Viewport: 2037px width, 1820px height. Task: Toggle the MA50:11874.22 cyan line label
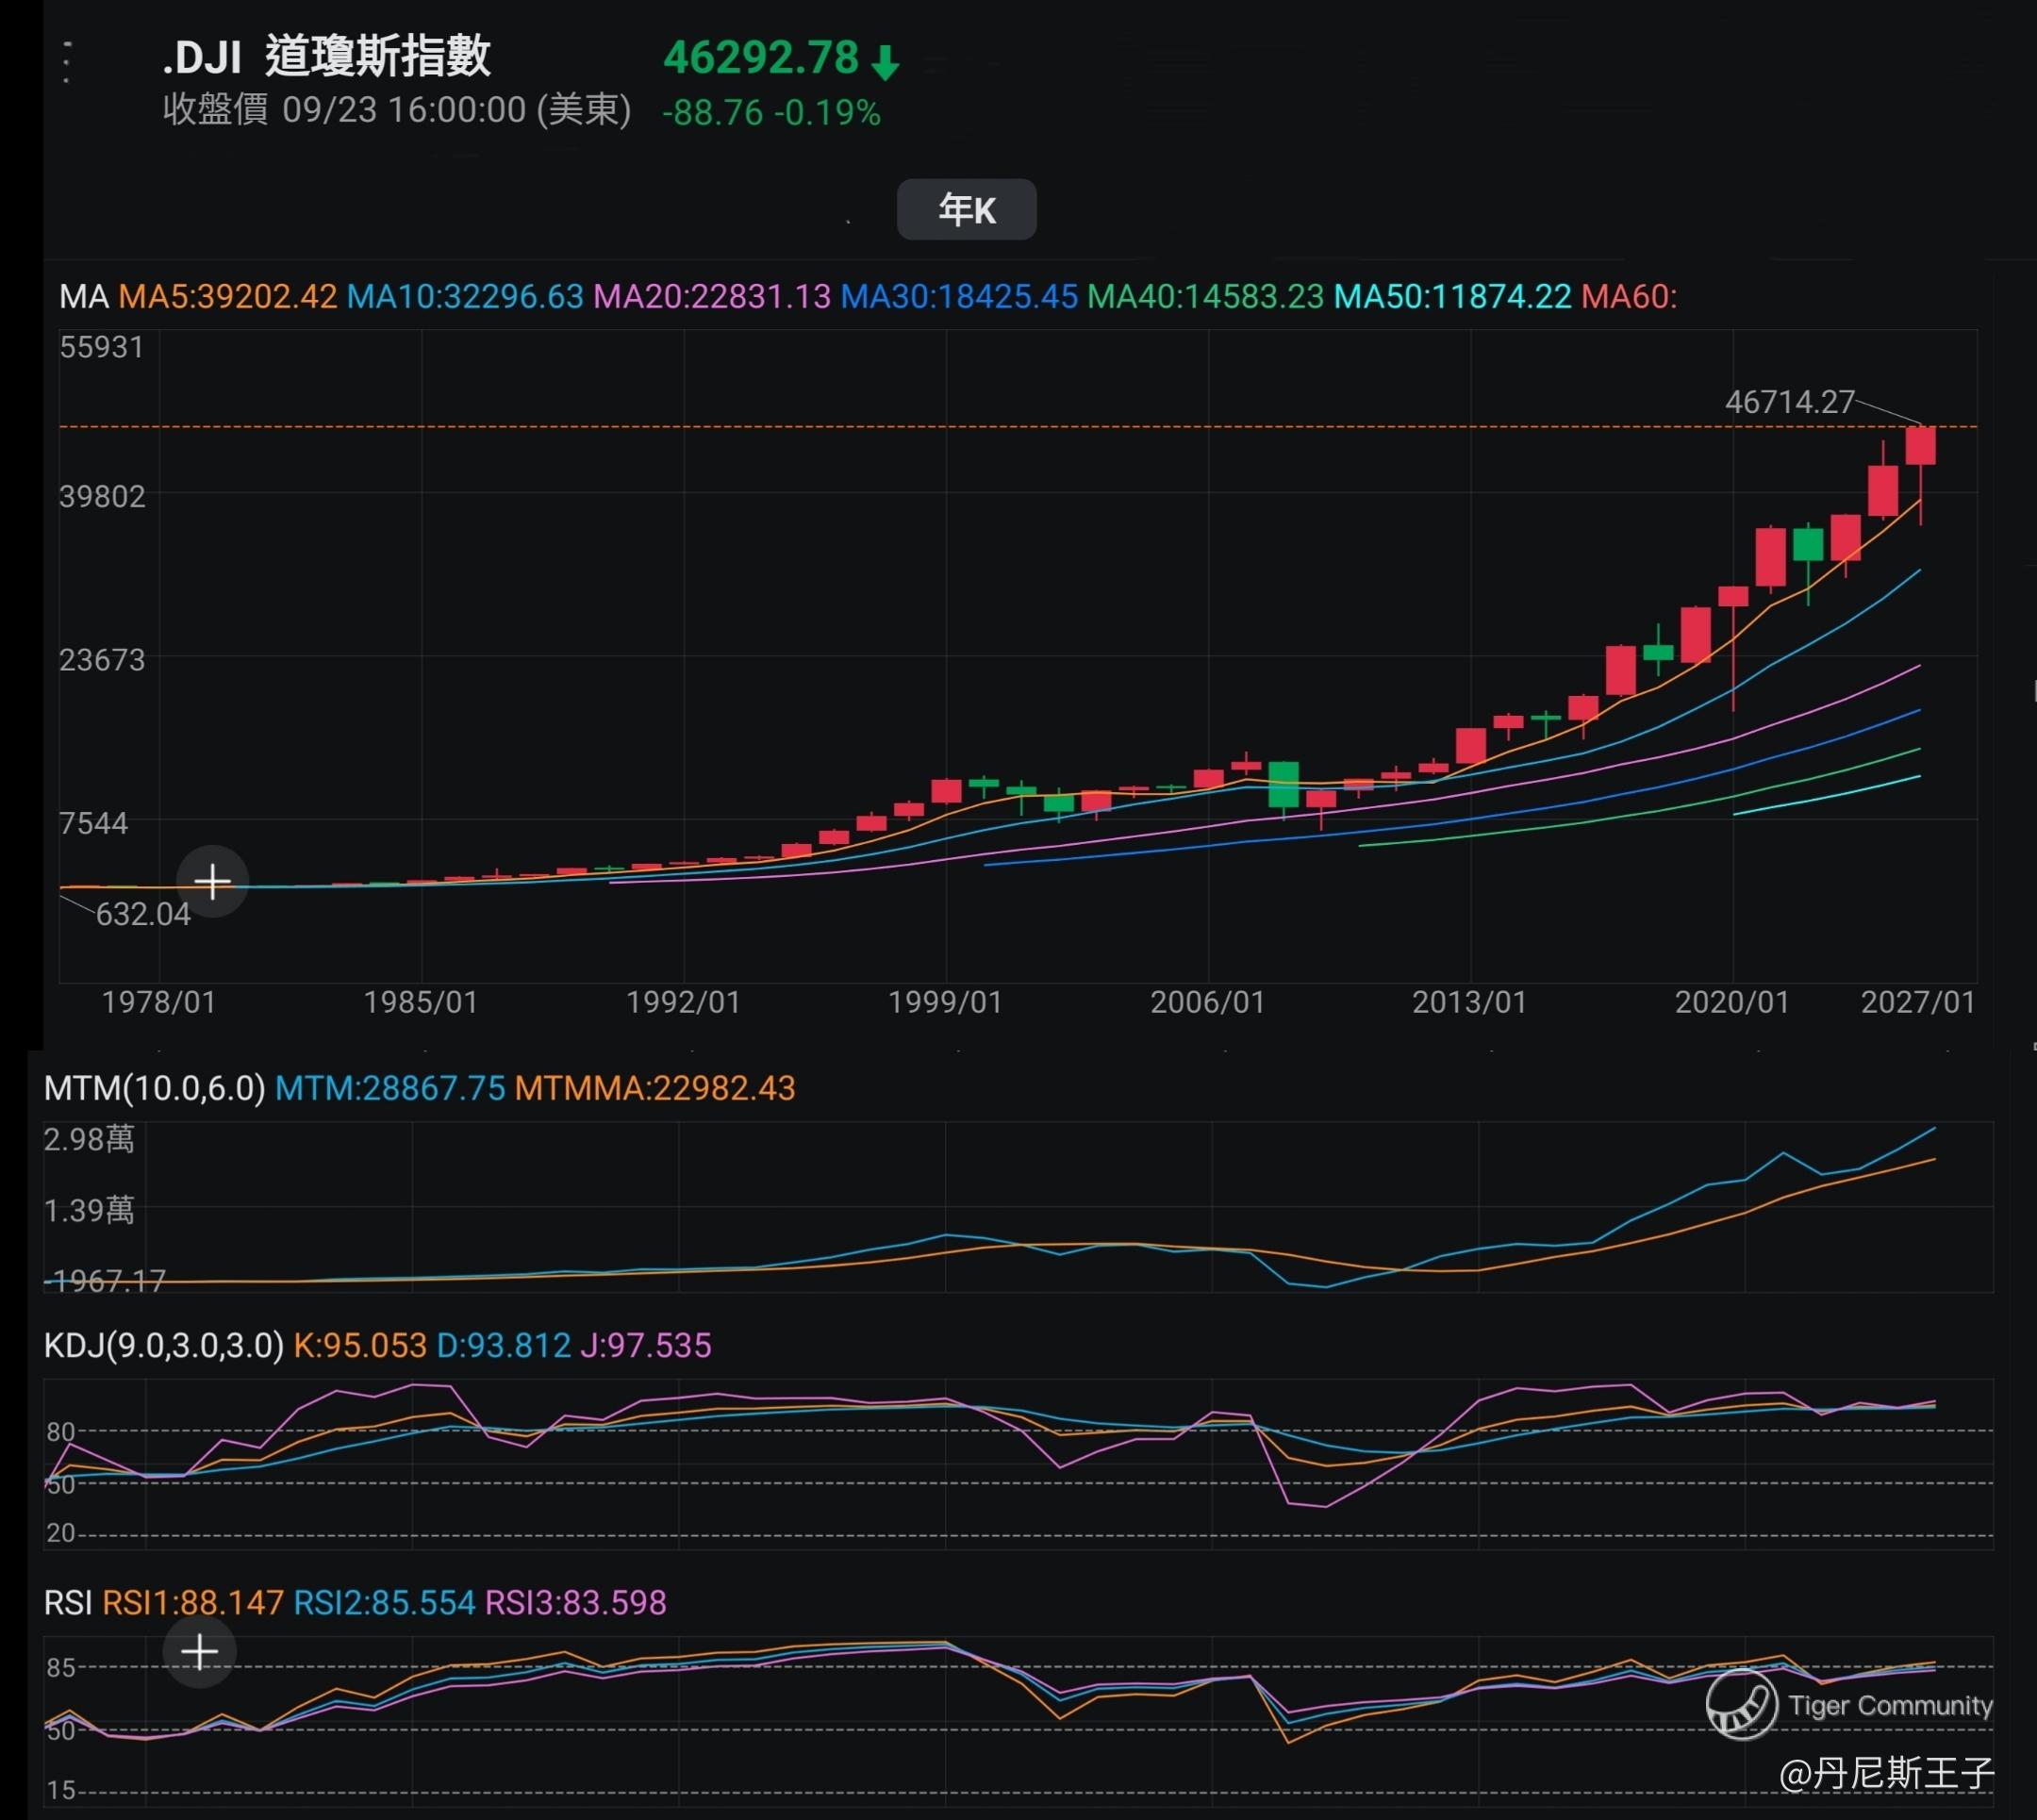point(1452,297)
